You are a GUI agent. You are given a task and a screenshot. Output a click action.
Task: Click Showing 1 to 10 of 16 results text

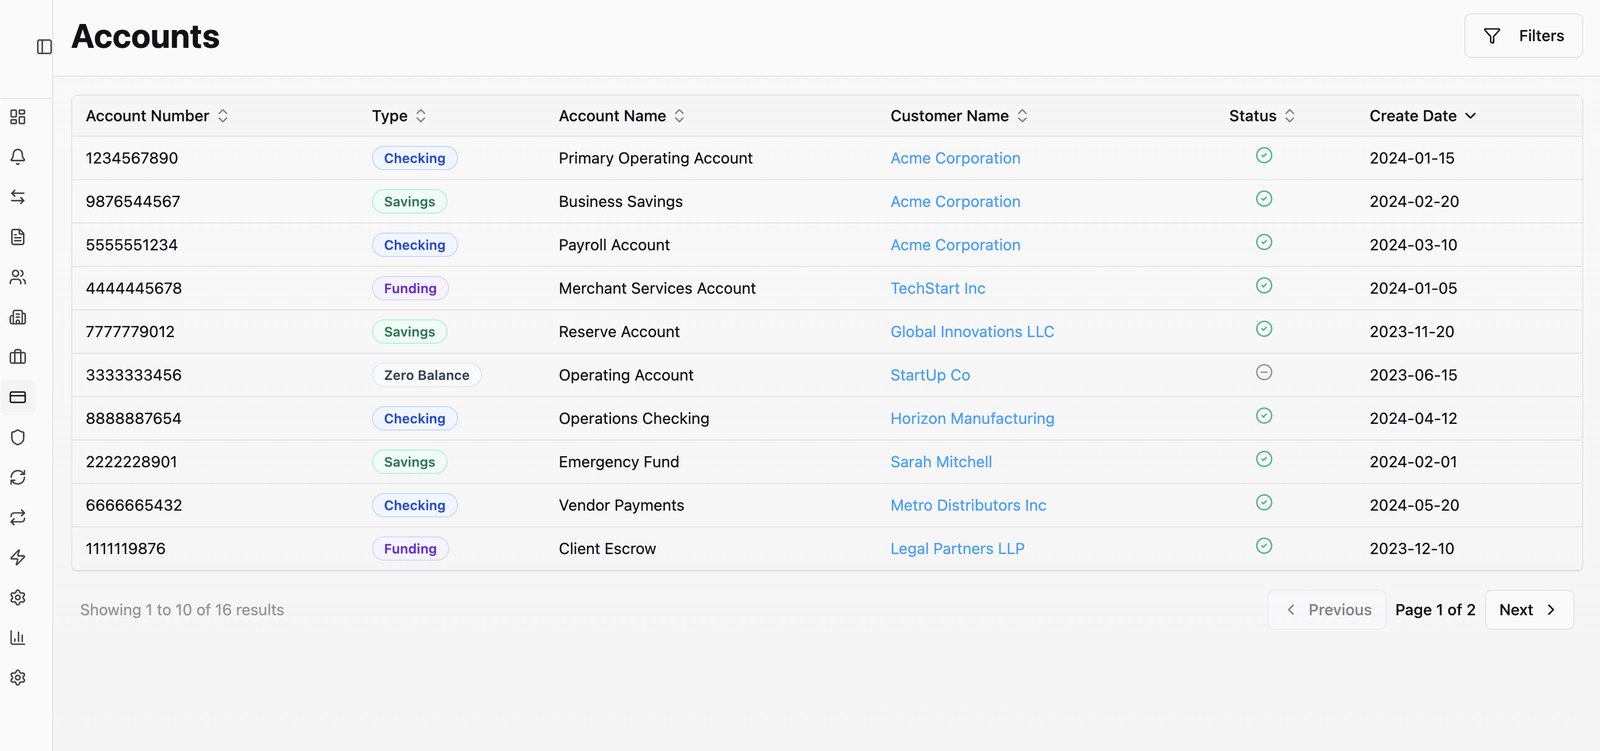point(182,610)
